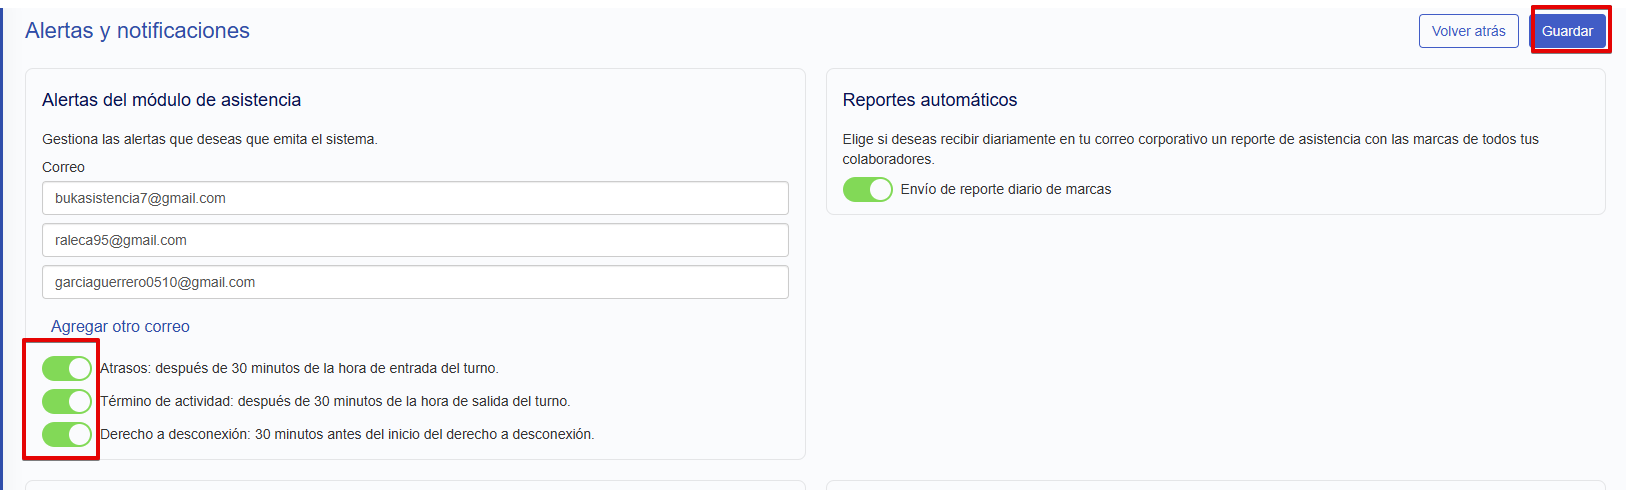Click the Atrasos 30 minutos description text
The width and height of the screenshot is (1626, 490).
(x=299, y=369)
